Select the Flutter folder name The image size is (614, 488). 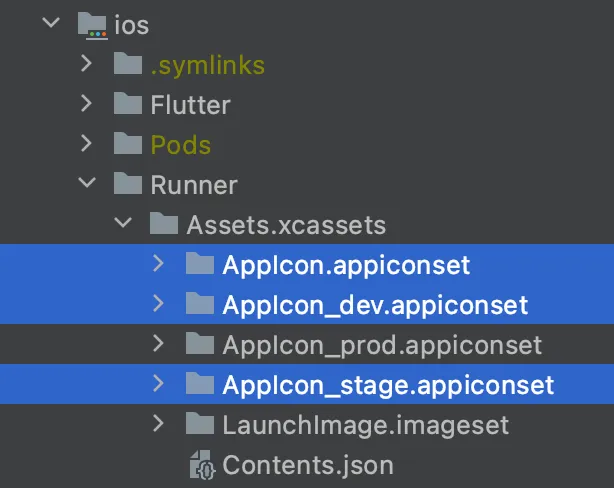[x=190, y=104]
